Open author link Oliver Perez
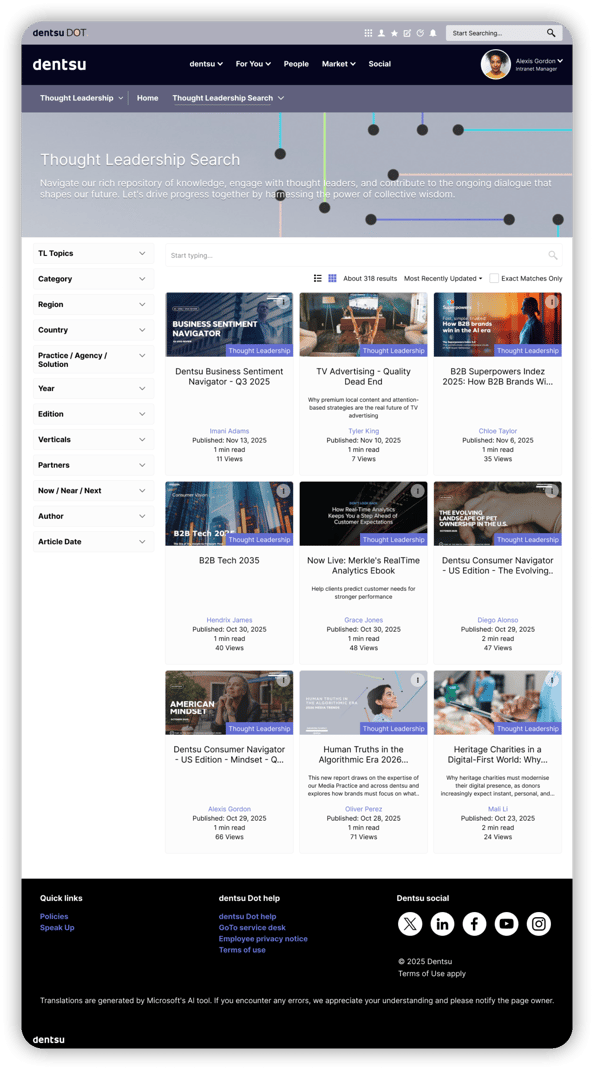594x1070 pixels. click(x=363, y=809)
